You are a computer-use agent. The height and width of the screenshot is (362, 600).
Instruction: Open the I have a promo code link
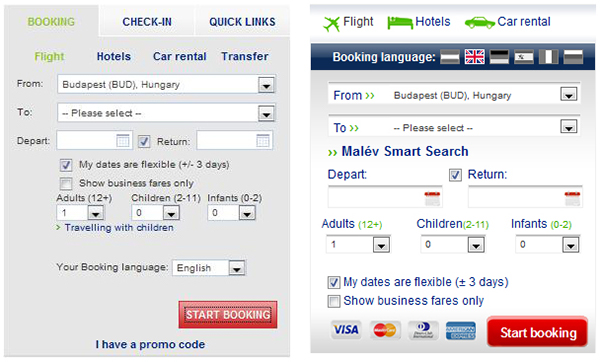coord(150,344)
